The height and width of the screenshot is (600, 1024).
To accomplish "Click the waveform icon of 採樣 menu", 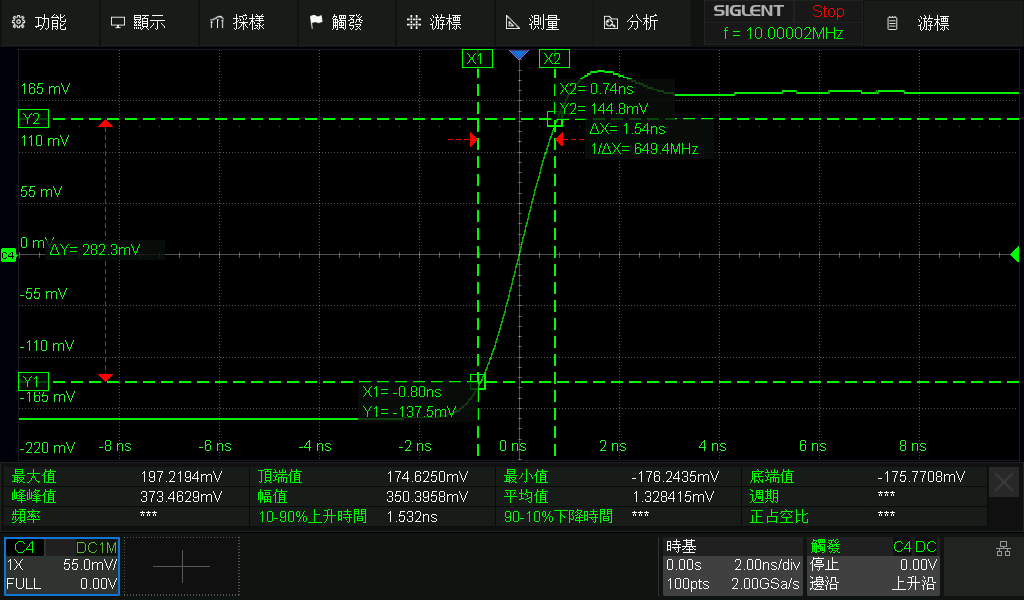I will pos(217,23).
